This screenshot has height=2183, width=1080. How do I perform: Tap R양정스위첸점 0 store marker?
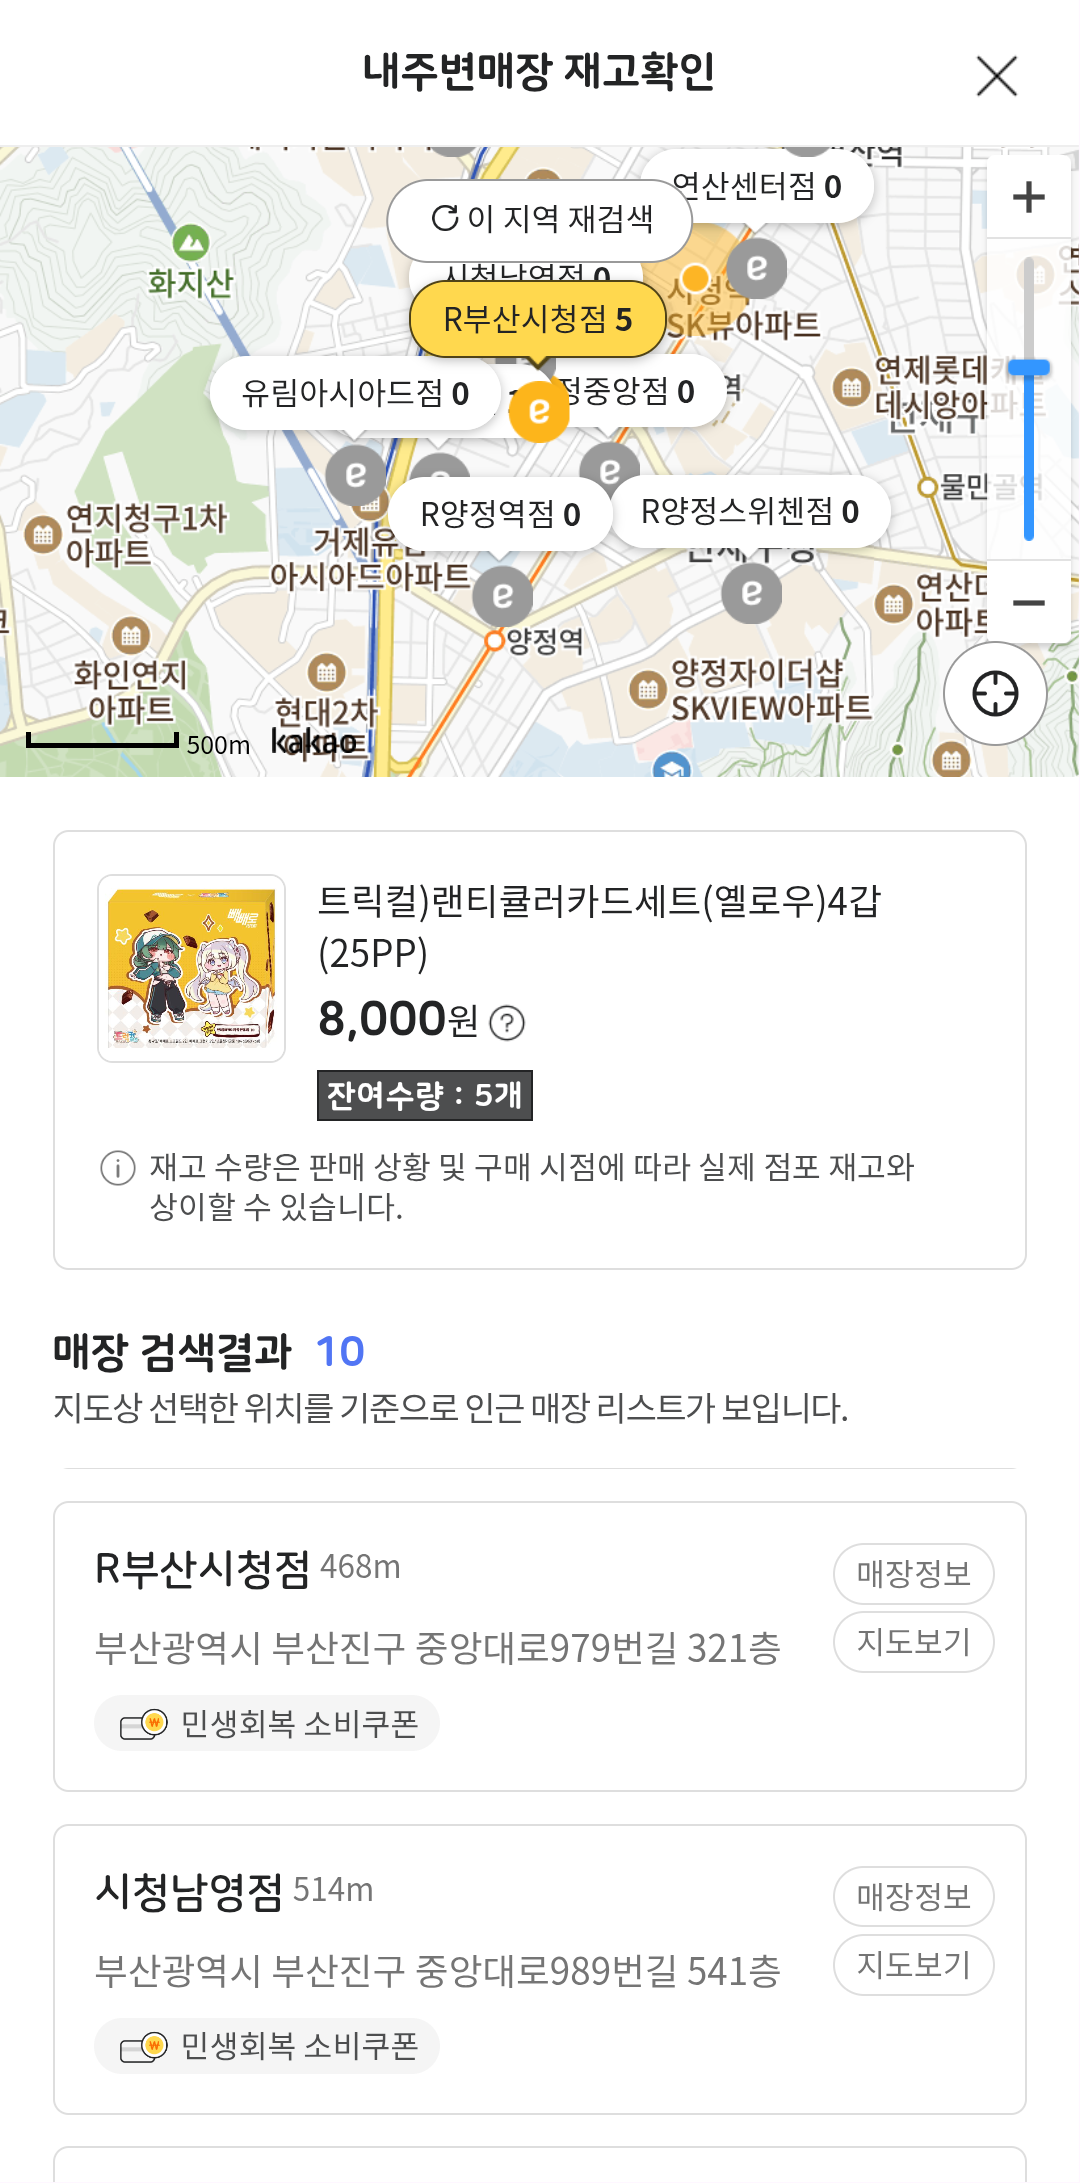(x=749, y=512)
